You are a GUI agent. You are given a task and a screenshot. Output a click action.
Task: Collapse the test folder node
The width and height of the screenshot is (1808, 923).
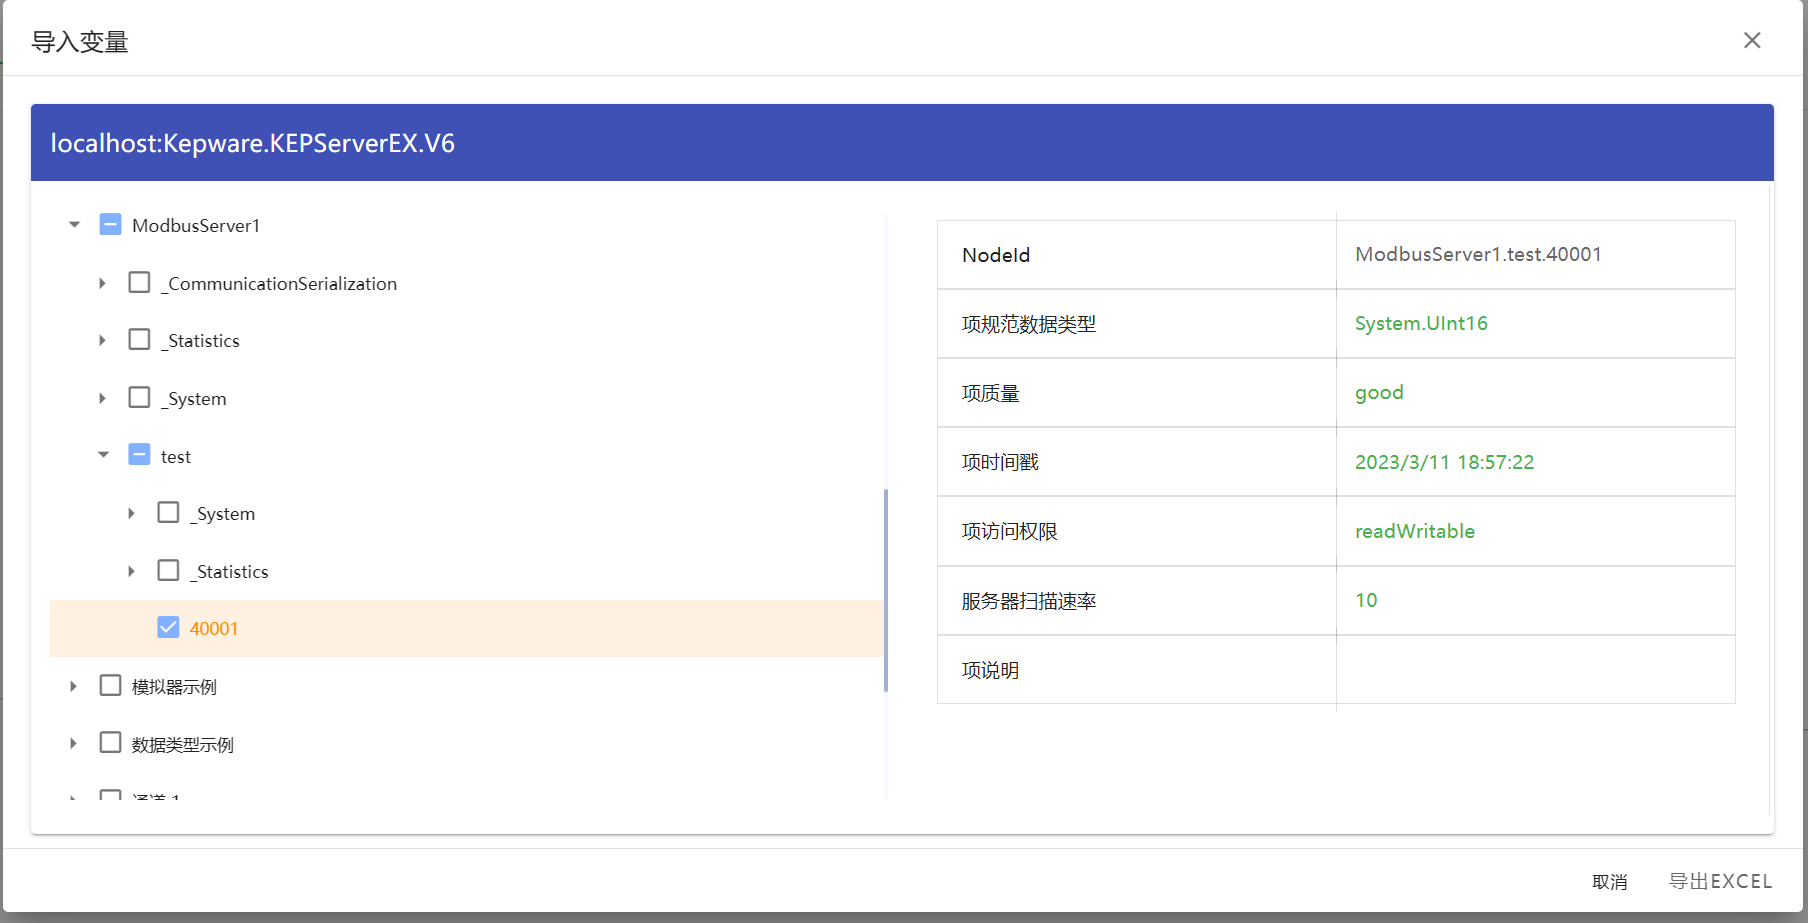tap(103, 455)
